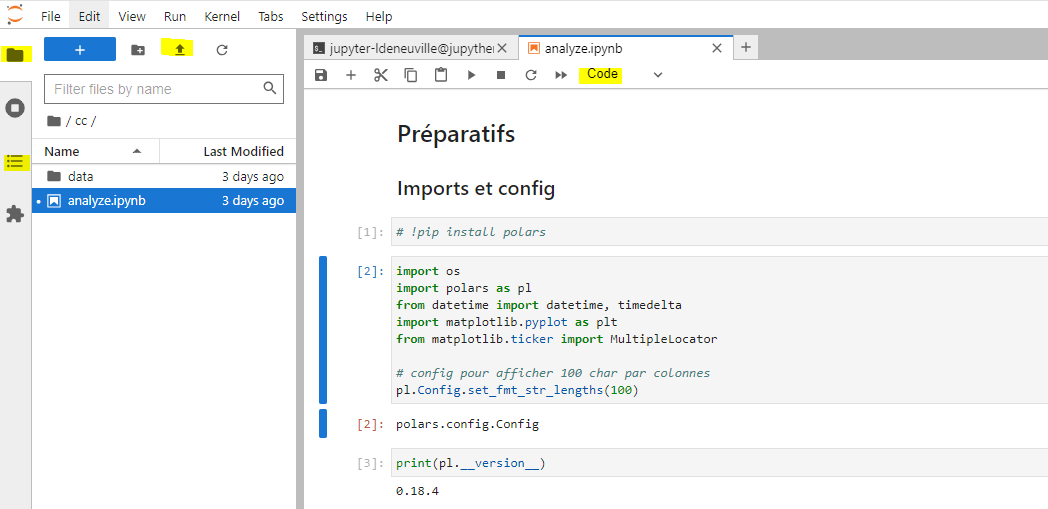Screen dimensions: 1048x509
Task: Open the extension manager puzzle icon
Action: pyautogui.click(x=15, y=214)
